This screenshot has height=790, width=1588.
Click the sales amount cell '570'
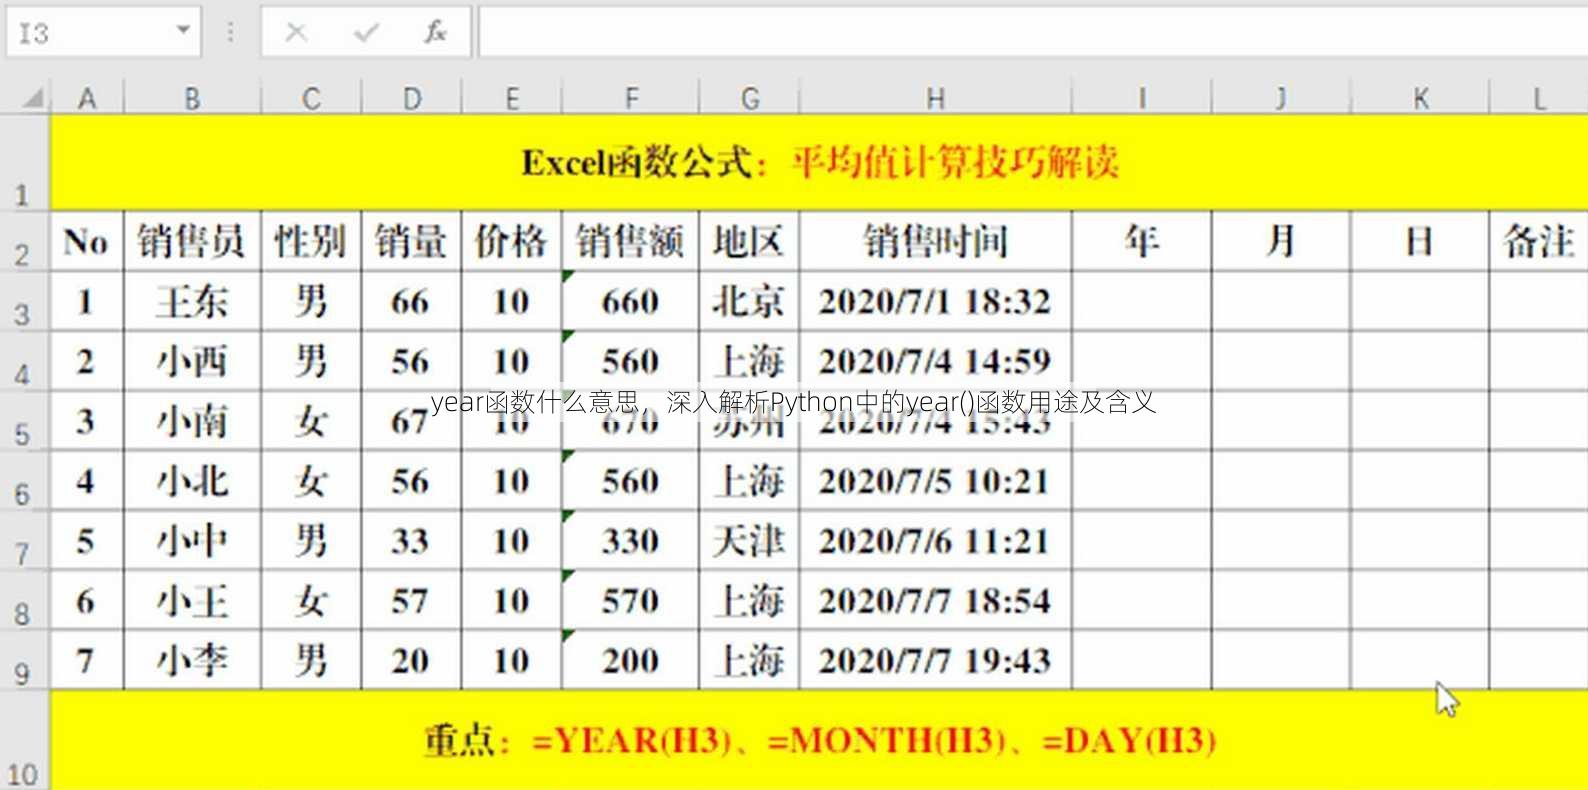[631, 601]
